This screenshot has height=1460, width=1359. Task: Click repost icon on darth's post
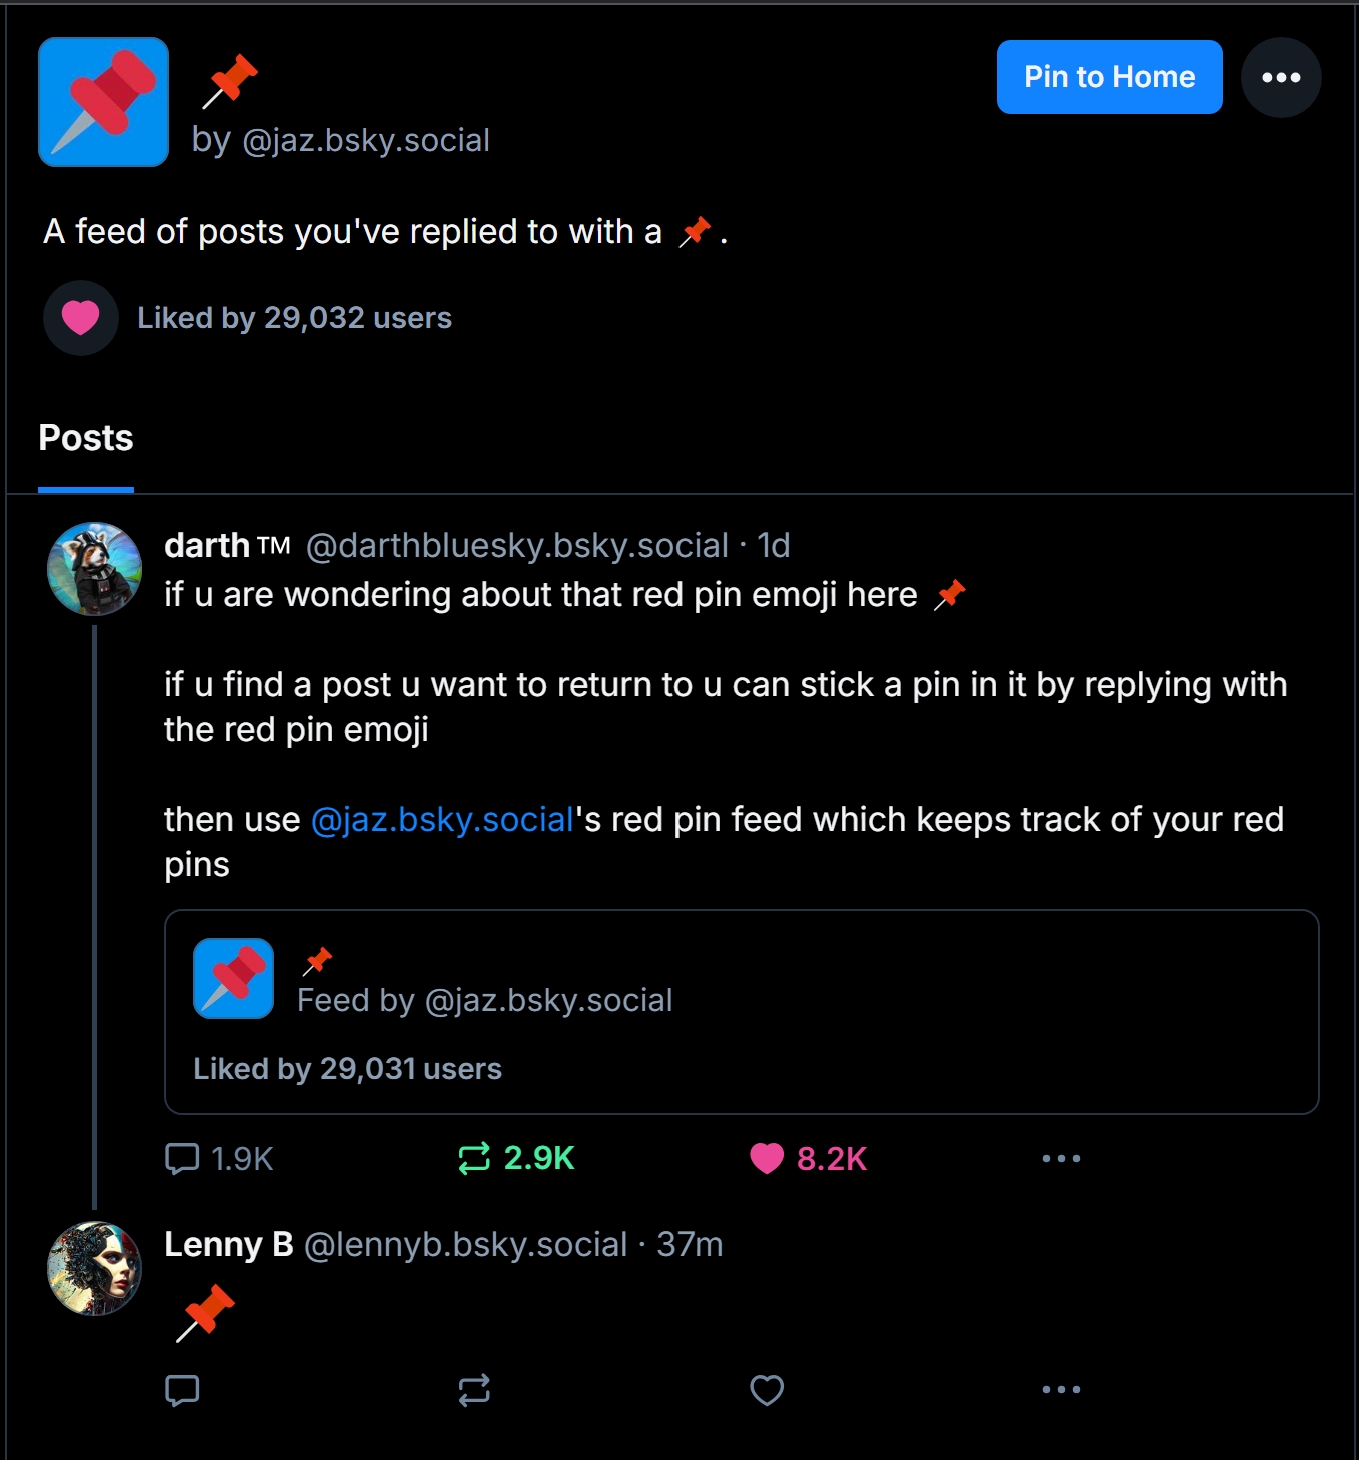pyautogui.click(x=474, y=1158)
